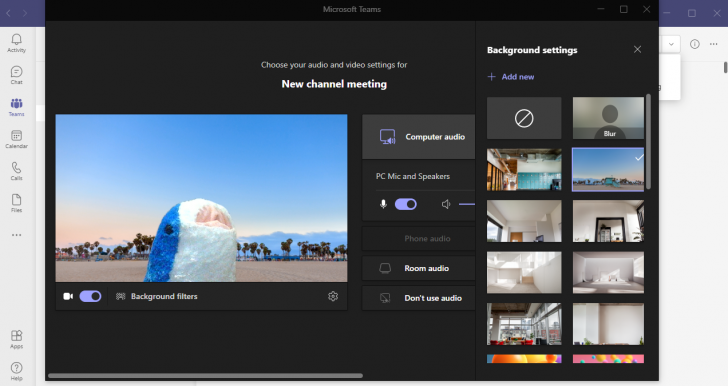Open Help at the sidebar bottom
The height and width of the screenshot is (386, 728).
click(x=16, y=371)
